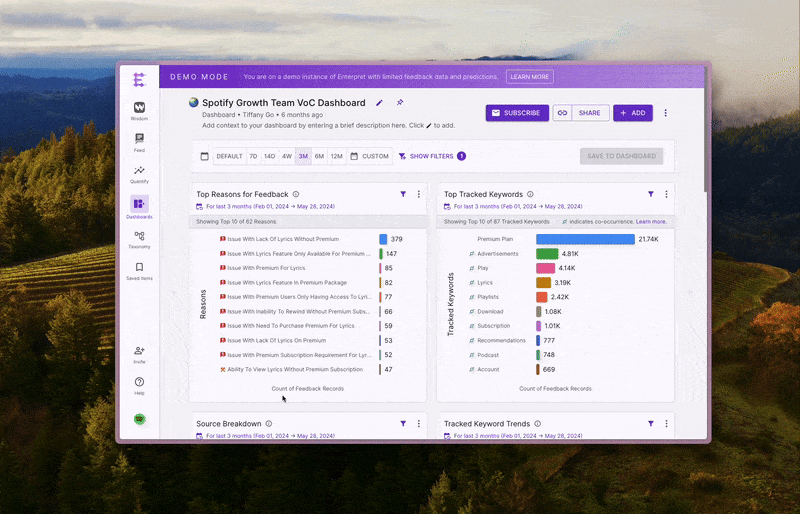Viewport: 800px width, 514px height.
Task: Click LEARN MORE in demo banner
Action: (x=530, y=77)
